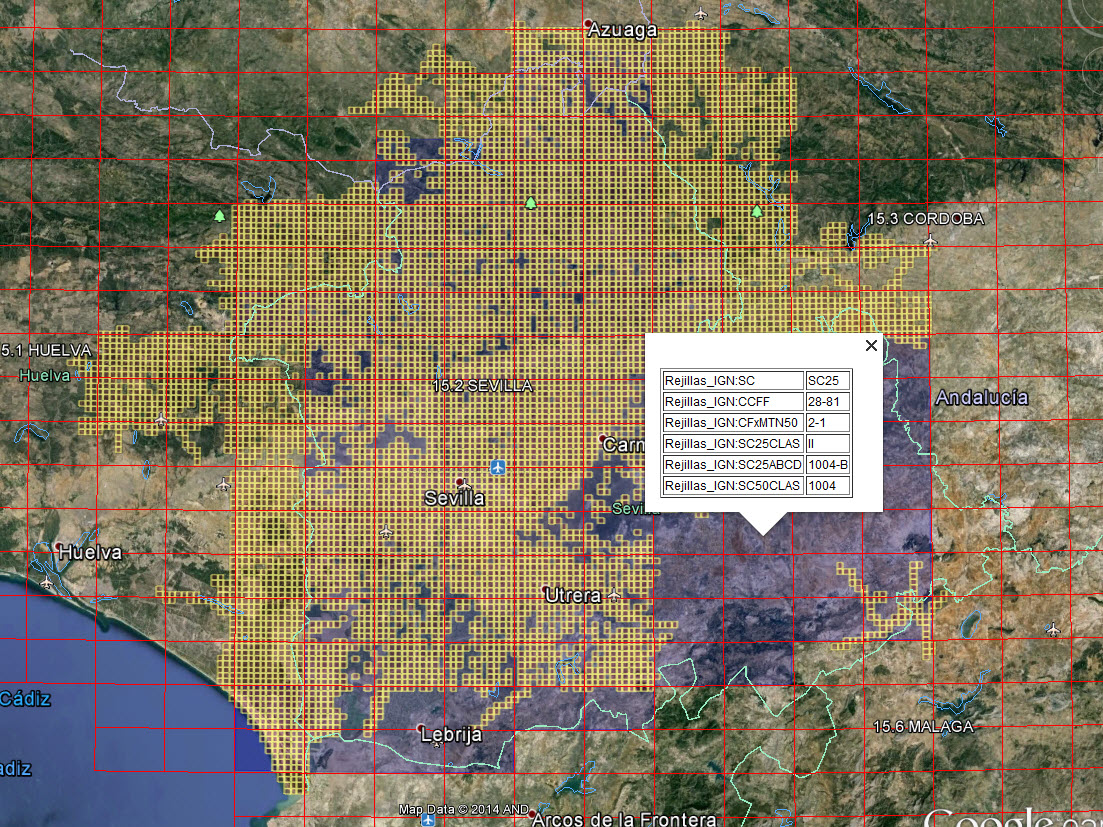Image resolution: width=1103 pixels, height=827 pixels.
Task: Click the airport icon right of Utrera
Action: coord(614,596)
